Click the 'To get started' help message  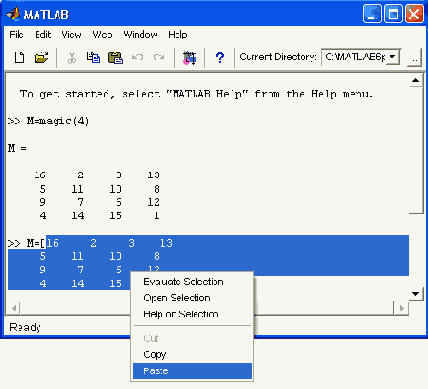coord(196,94)
